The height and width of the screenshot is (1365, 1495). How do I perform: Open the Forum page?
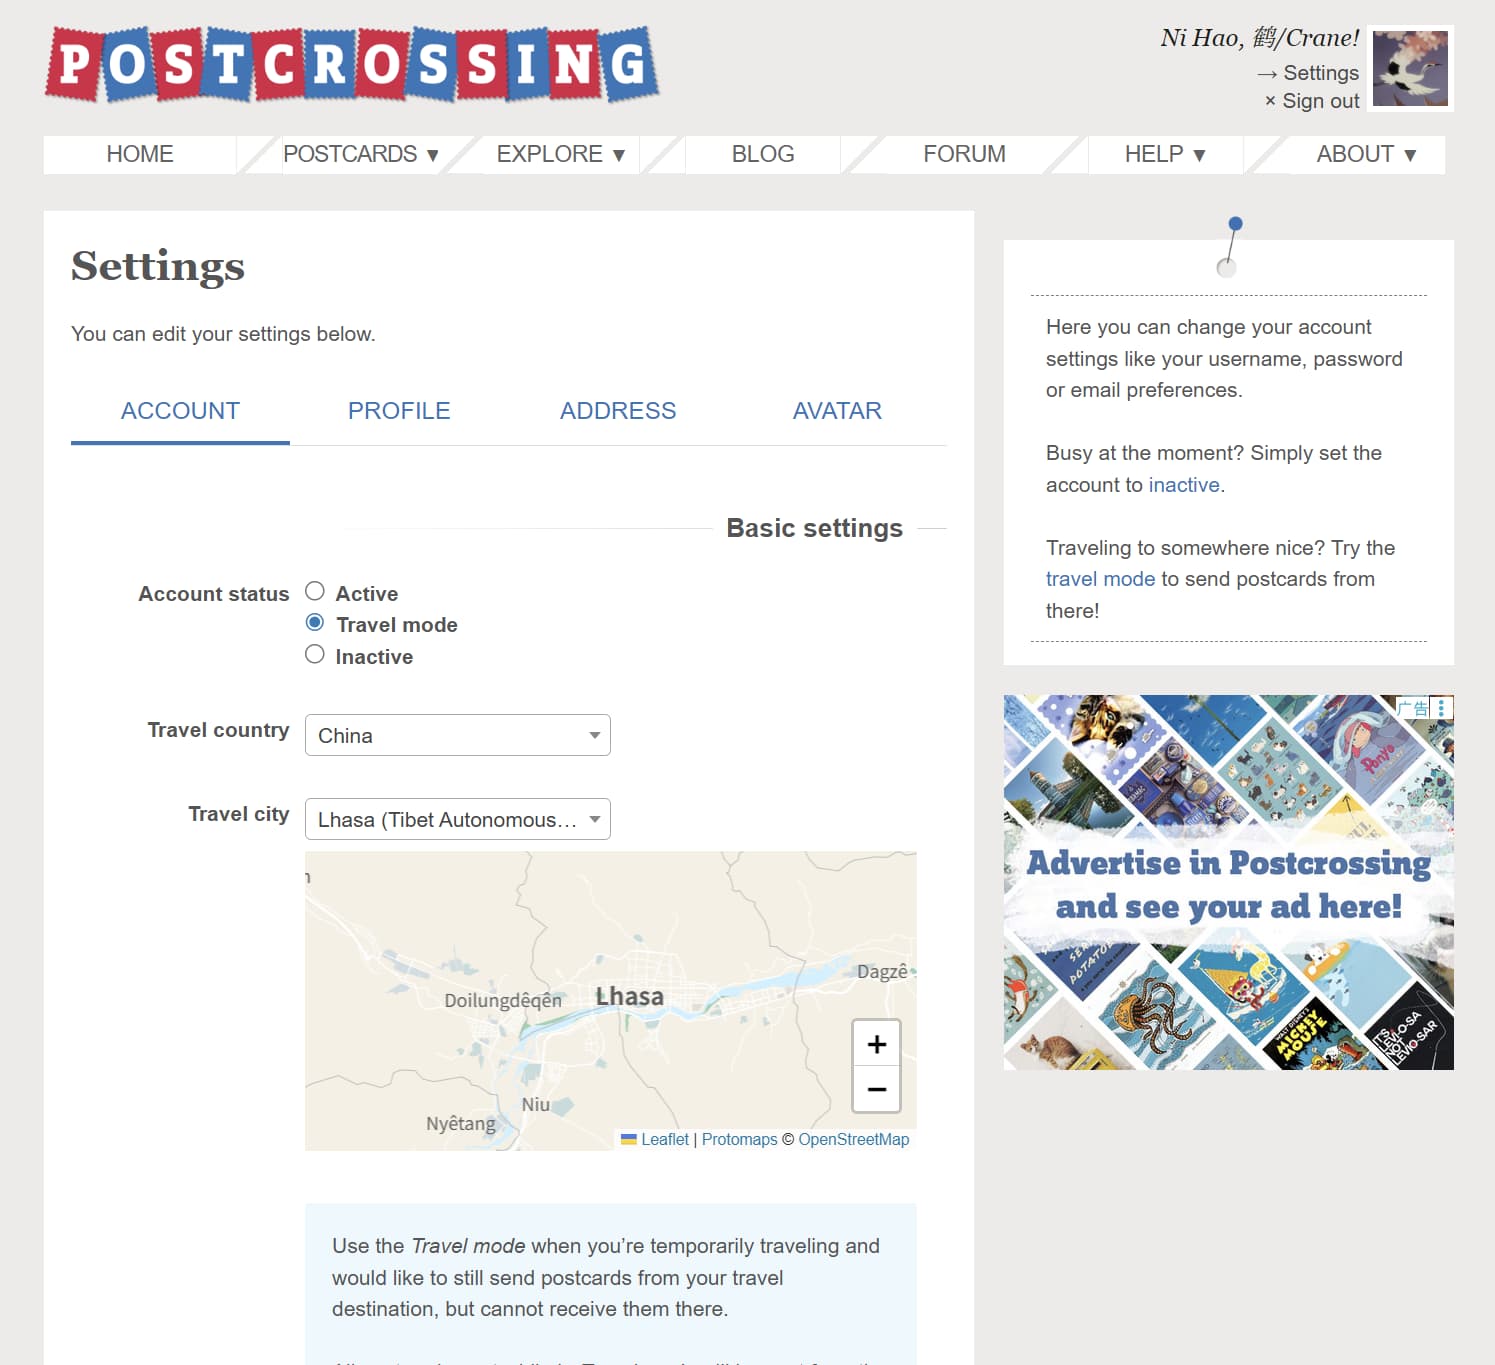click(x=964, y=154)
